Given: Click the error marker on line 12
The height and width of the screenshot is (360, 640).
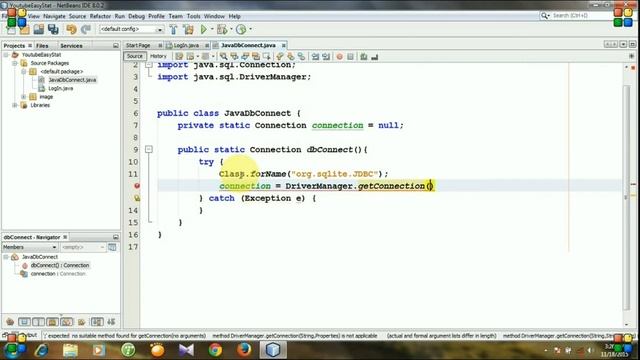Looking at the screenshot, I should pos(137,186).
